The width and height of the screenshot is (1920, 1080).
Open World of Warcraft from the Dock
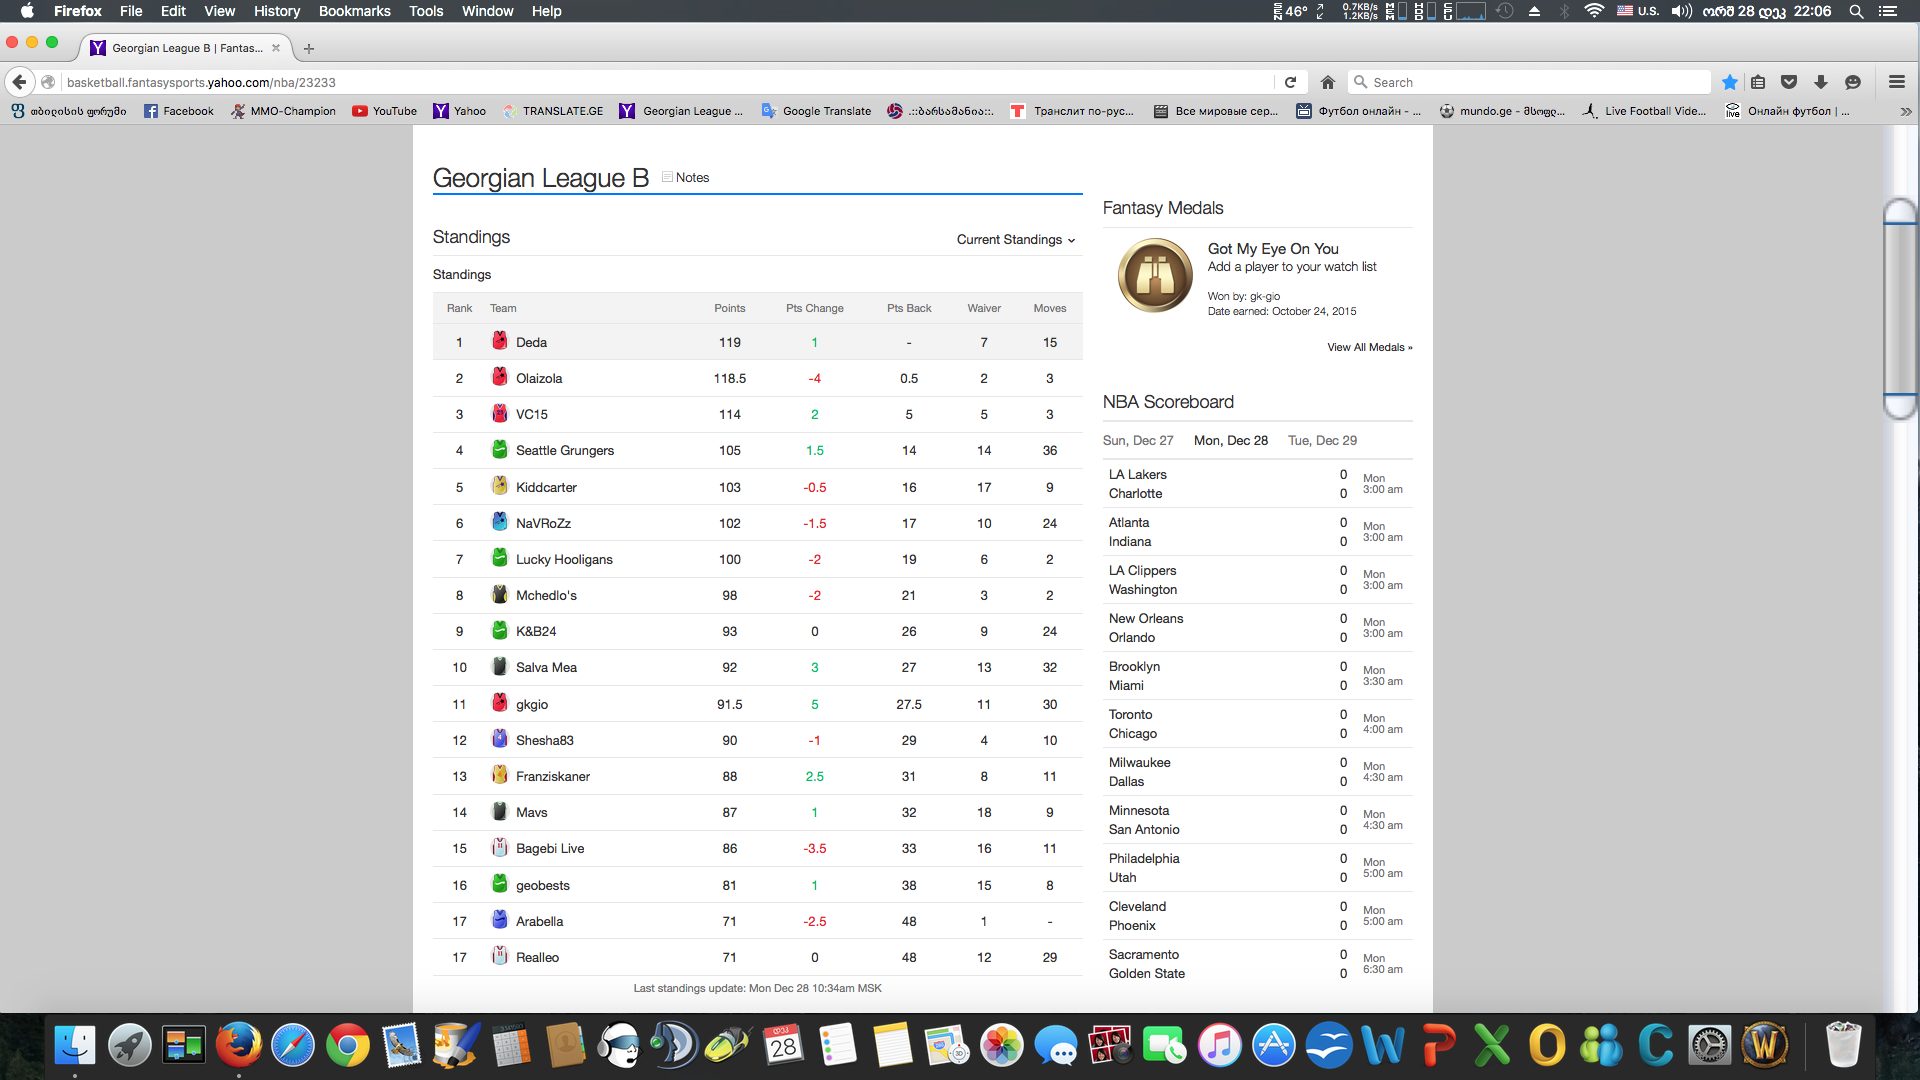click(x=1764, y=1044)
